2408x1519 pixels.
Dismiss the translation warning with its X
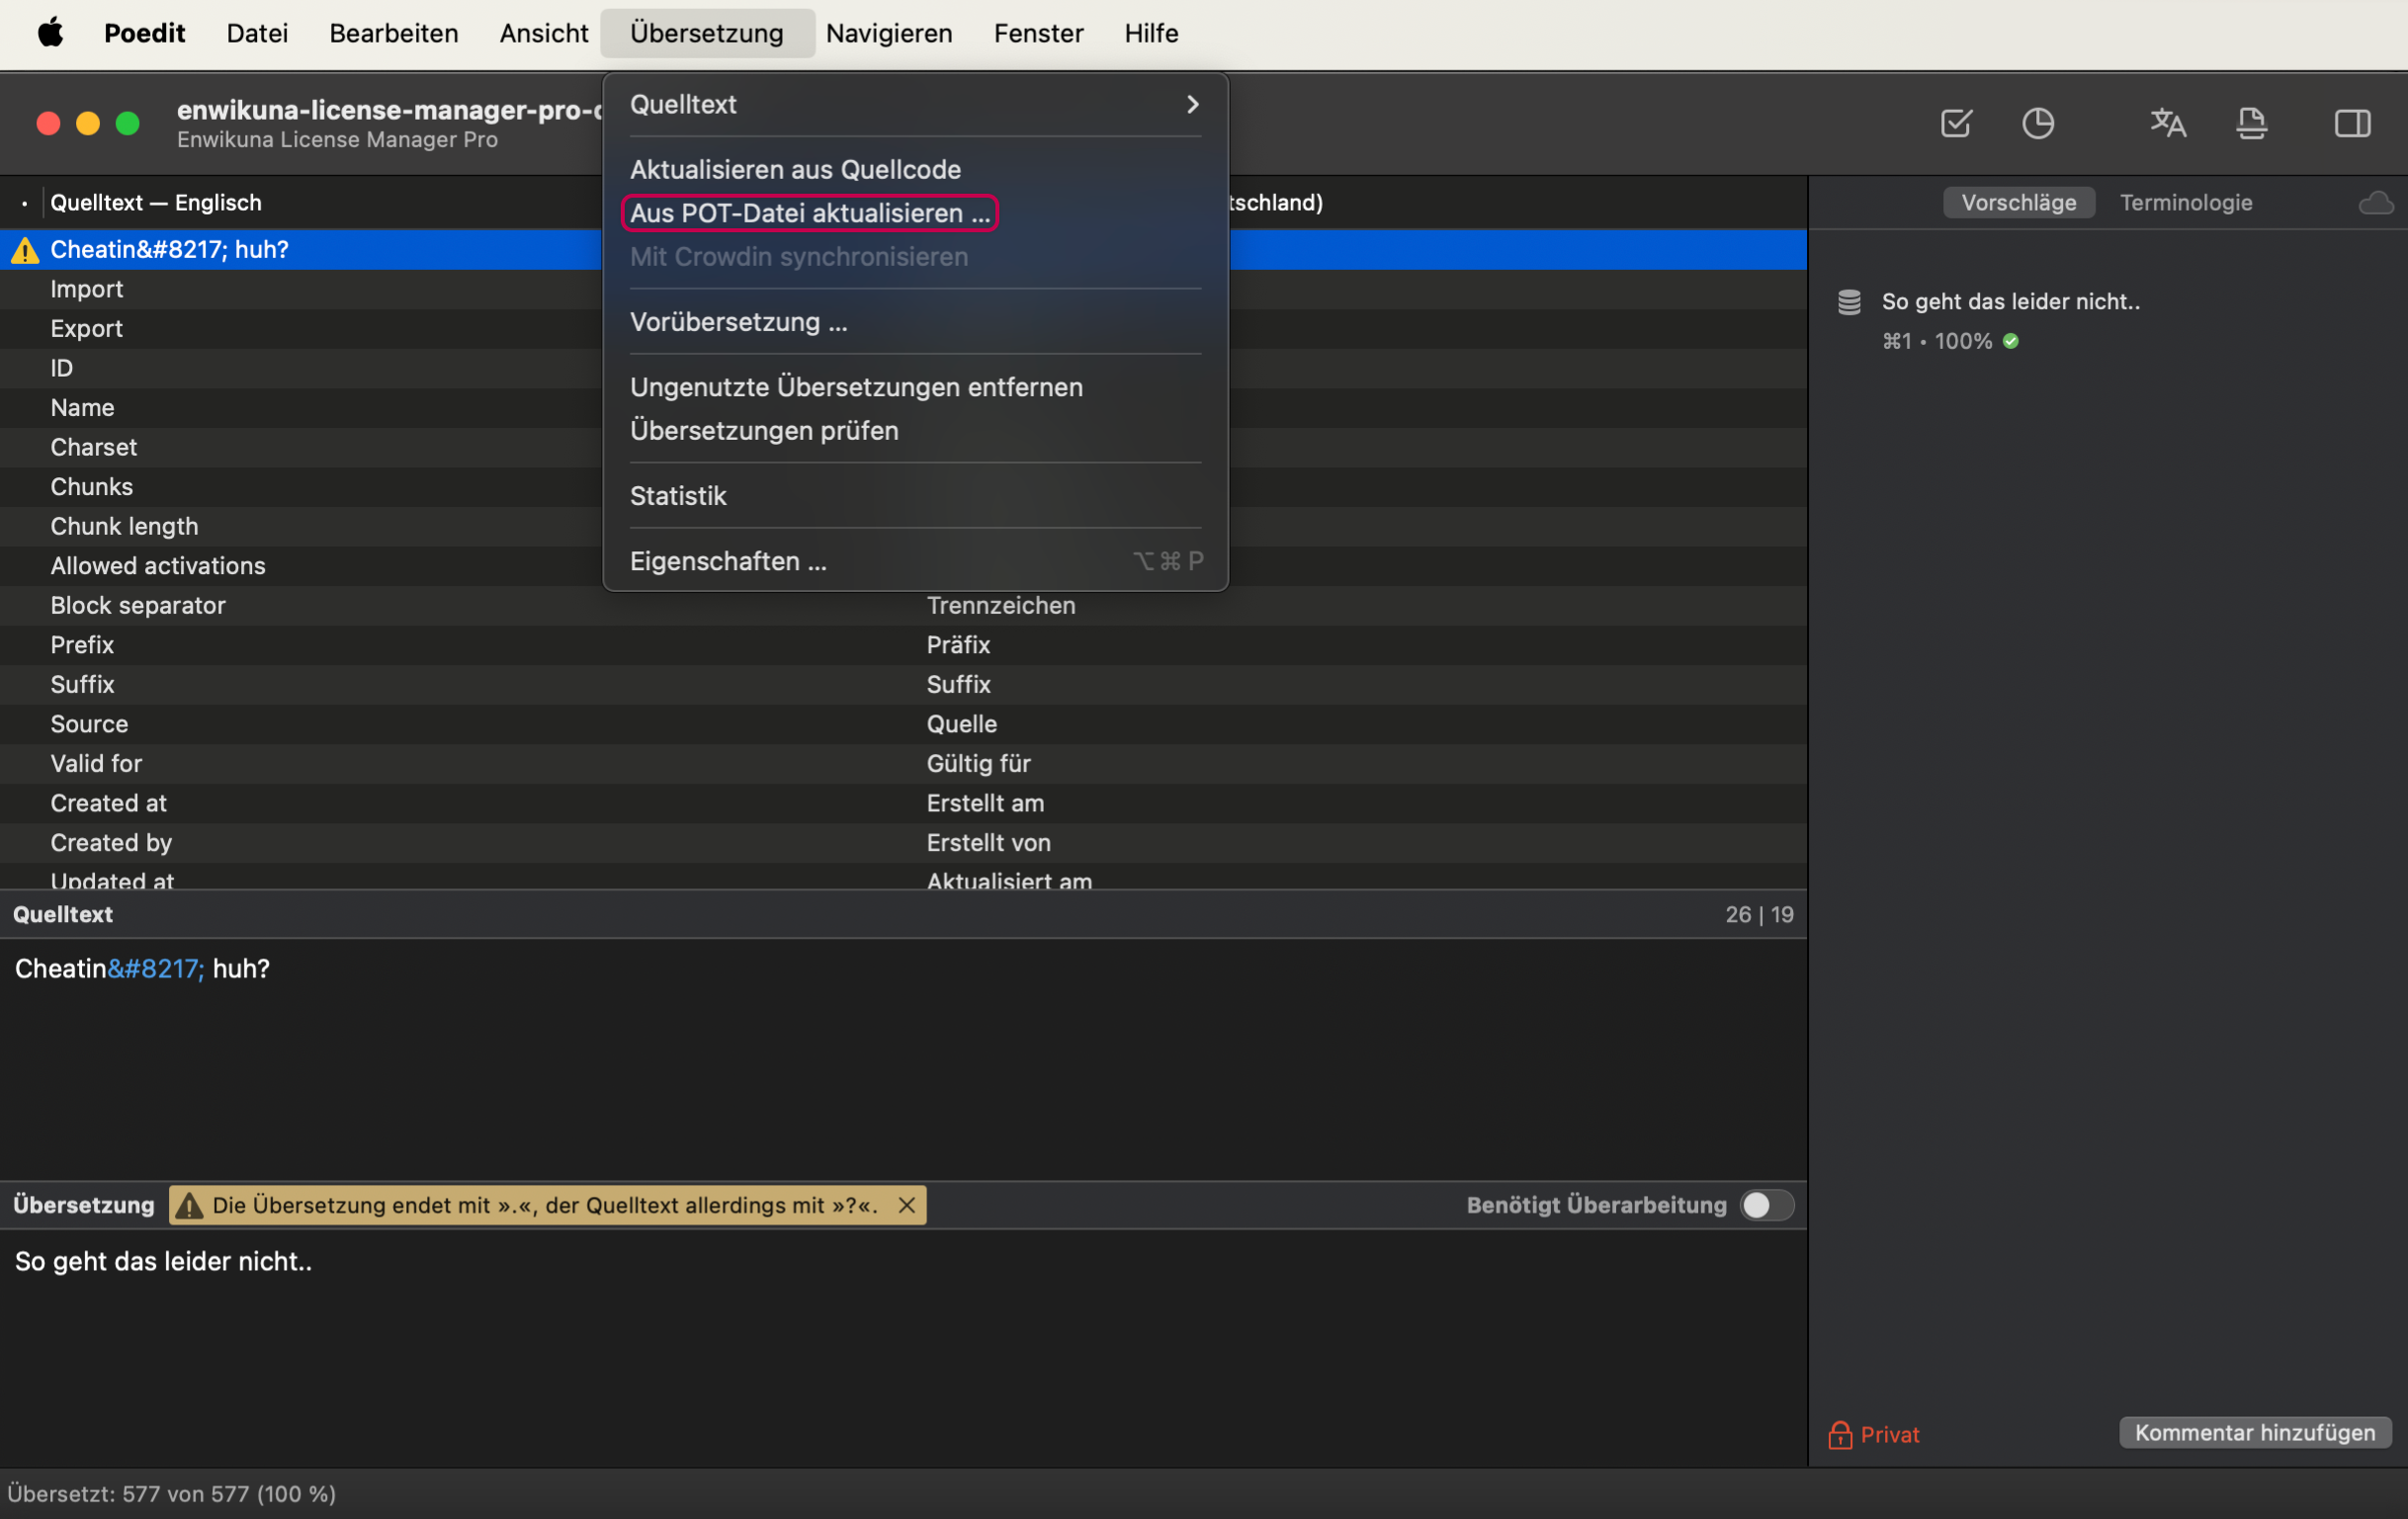point(907,1205)
